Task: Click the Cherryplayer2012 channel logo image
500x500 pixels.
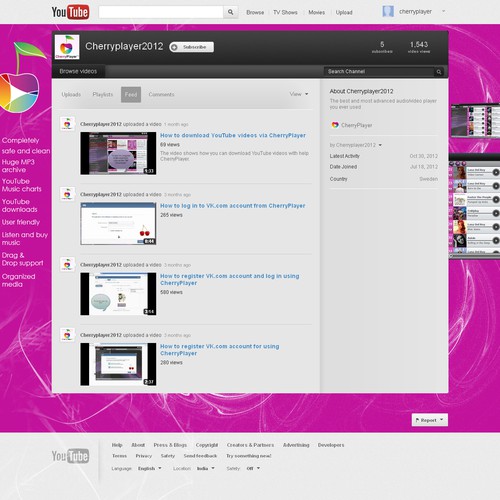Action: click(67, 47)
